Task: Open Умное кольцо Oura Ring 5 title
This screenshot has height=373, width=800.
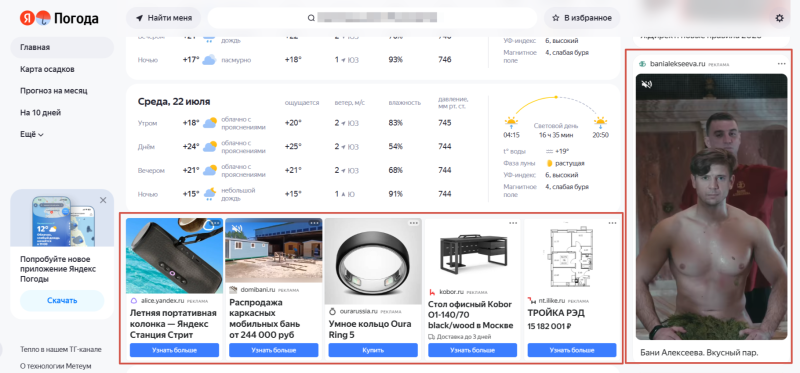Action: pos(369,329)
